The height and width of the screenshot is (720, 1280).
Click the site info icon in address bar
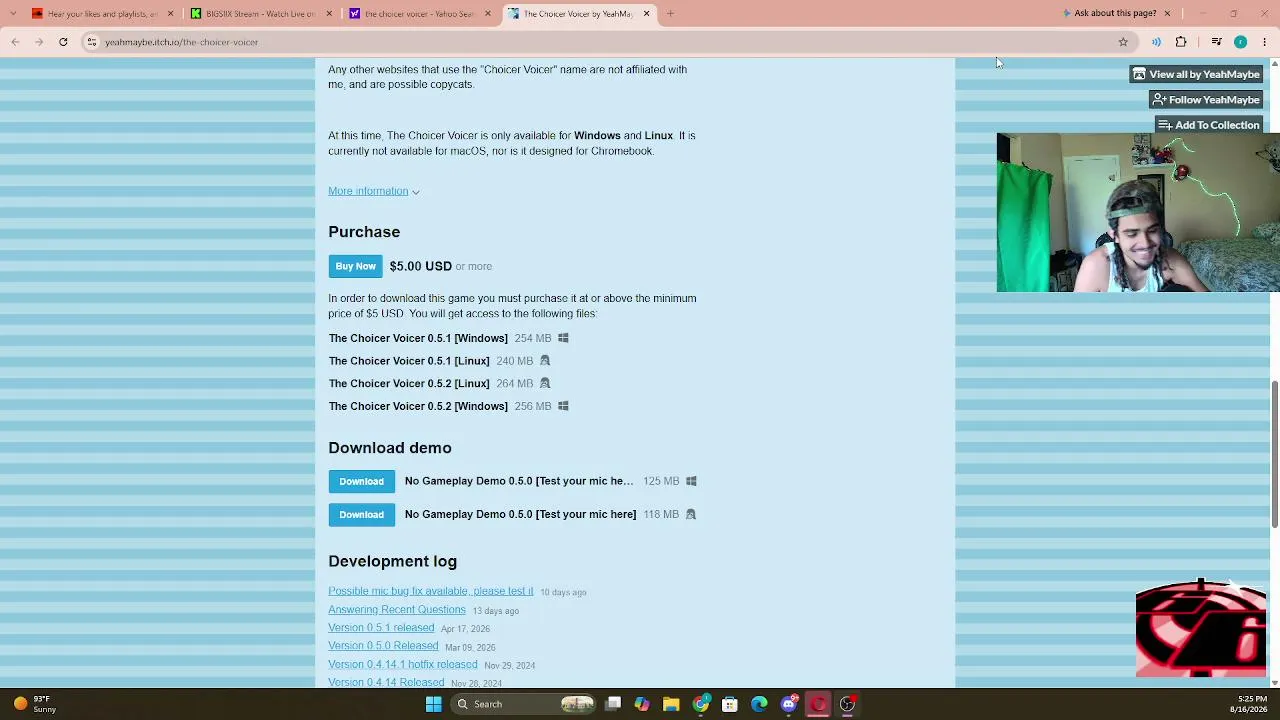point(92,42)
